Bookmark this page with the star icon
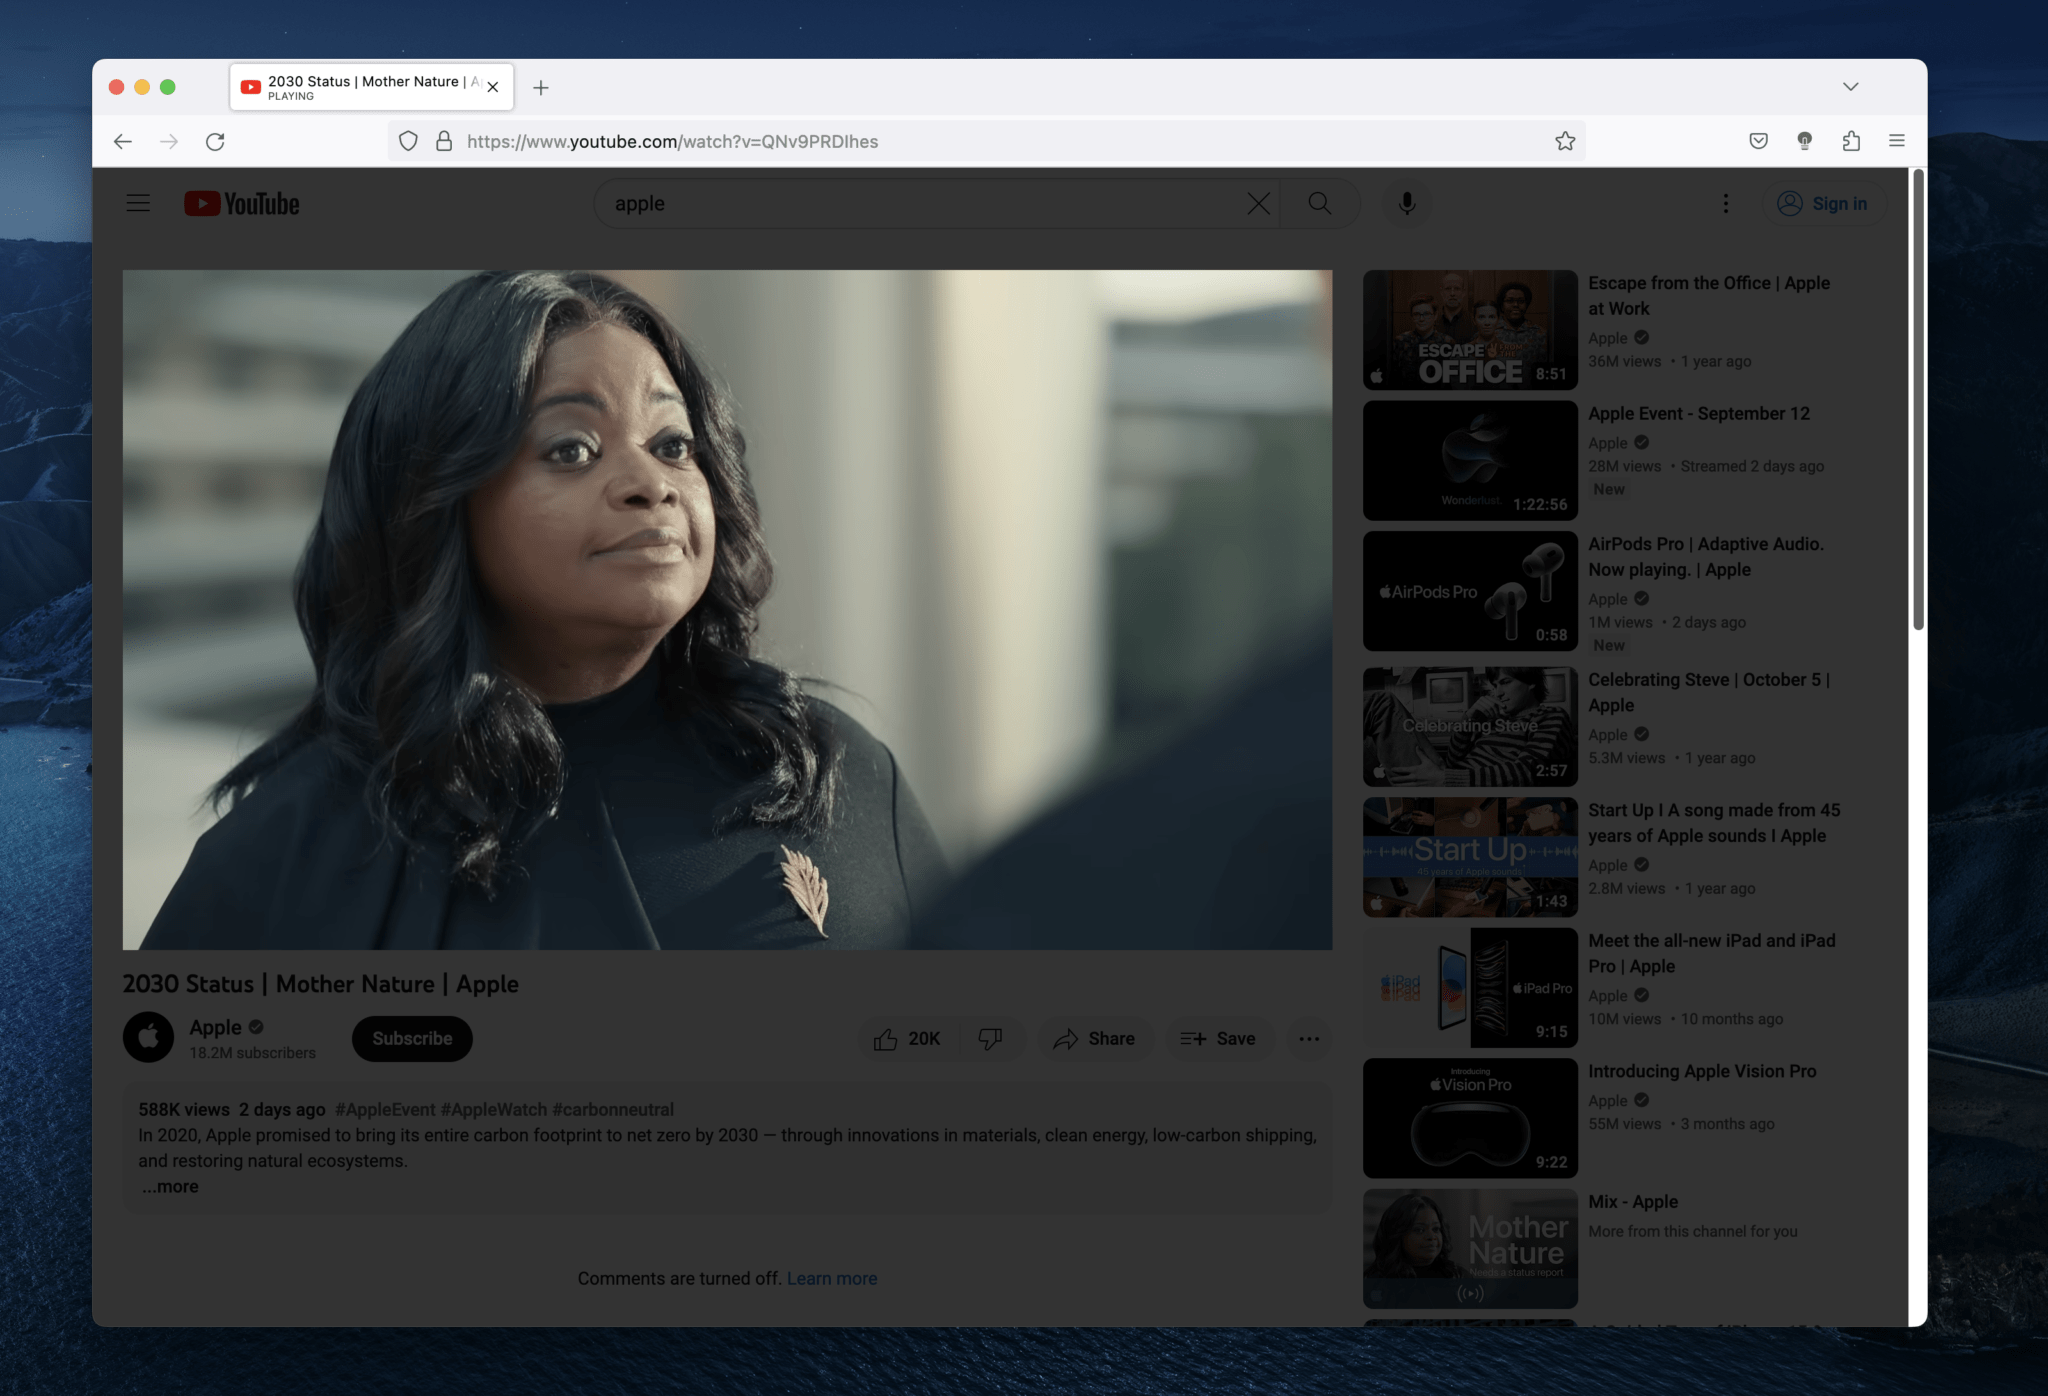2048x1396 pixels. click(1563, 141)
